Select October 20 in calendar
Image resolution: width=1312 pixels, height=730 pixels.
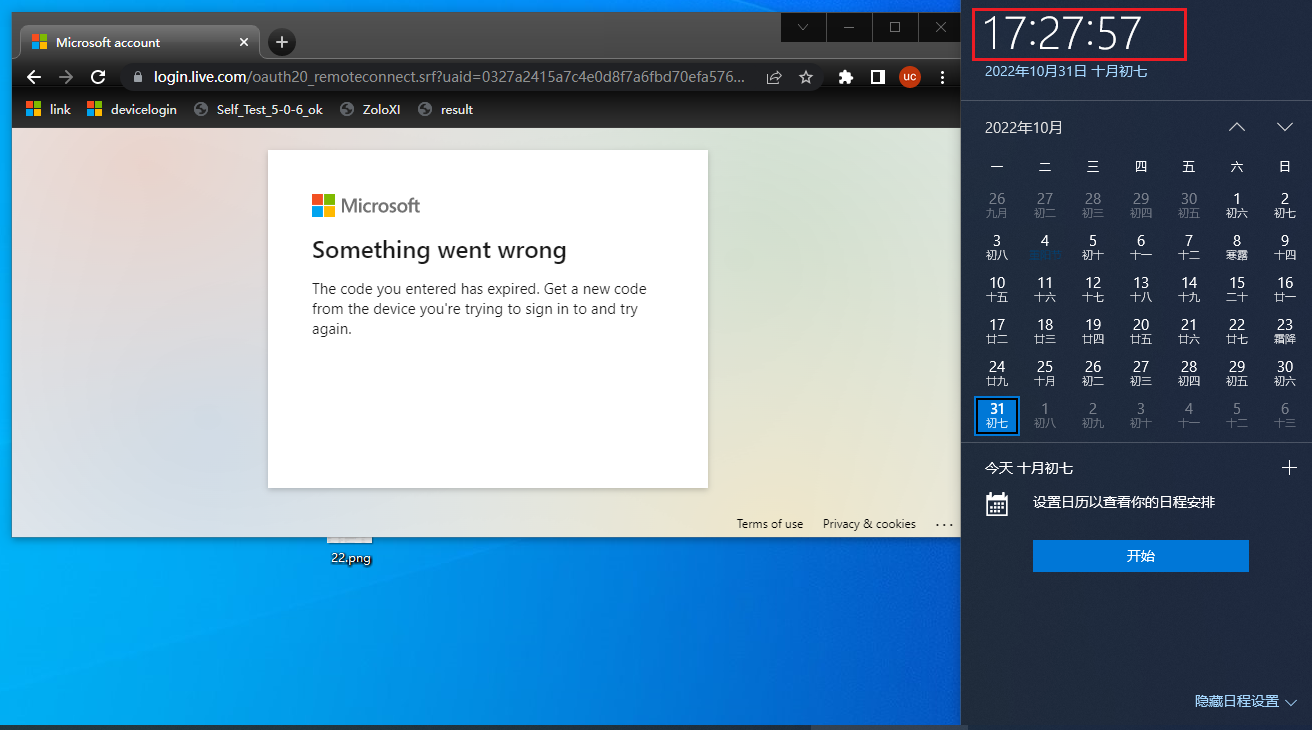(1141, 331)
